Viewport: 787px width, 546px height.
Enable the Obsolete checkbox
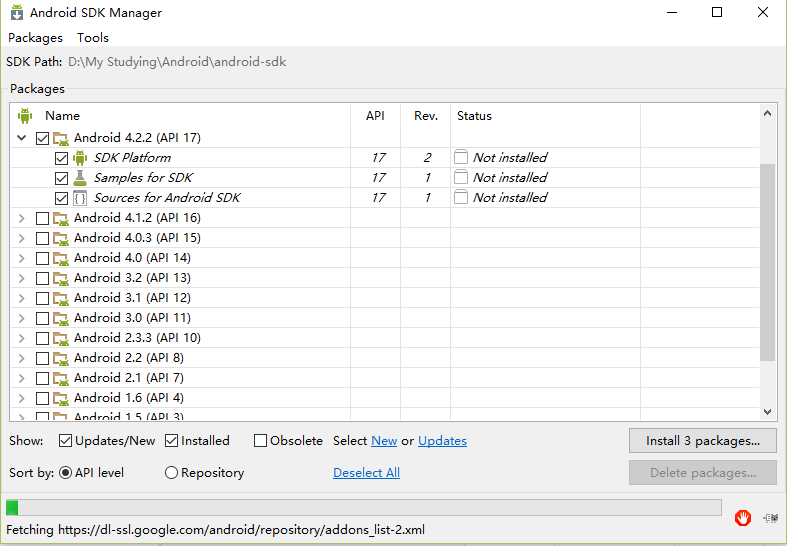click(260, 441)
